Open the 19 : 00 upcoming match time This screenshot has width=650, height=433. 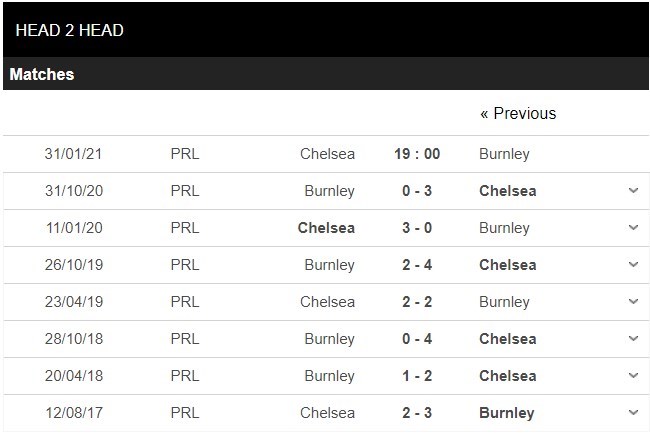click(x=417, y=154)
